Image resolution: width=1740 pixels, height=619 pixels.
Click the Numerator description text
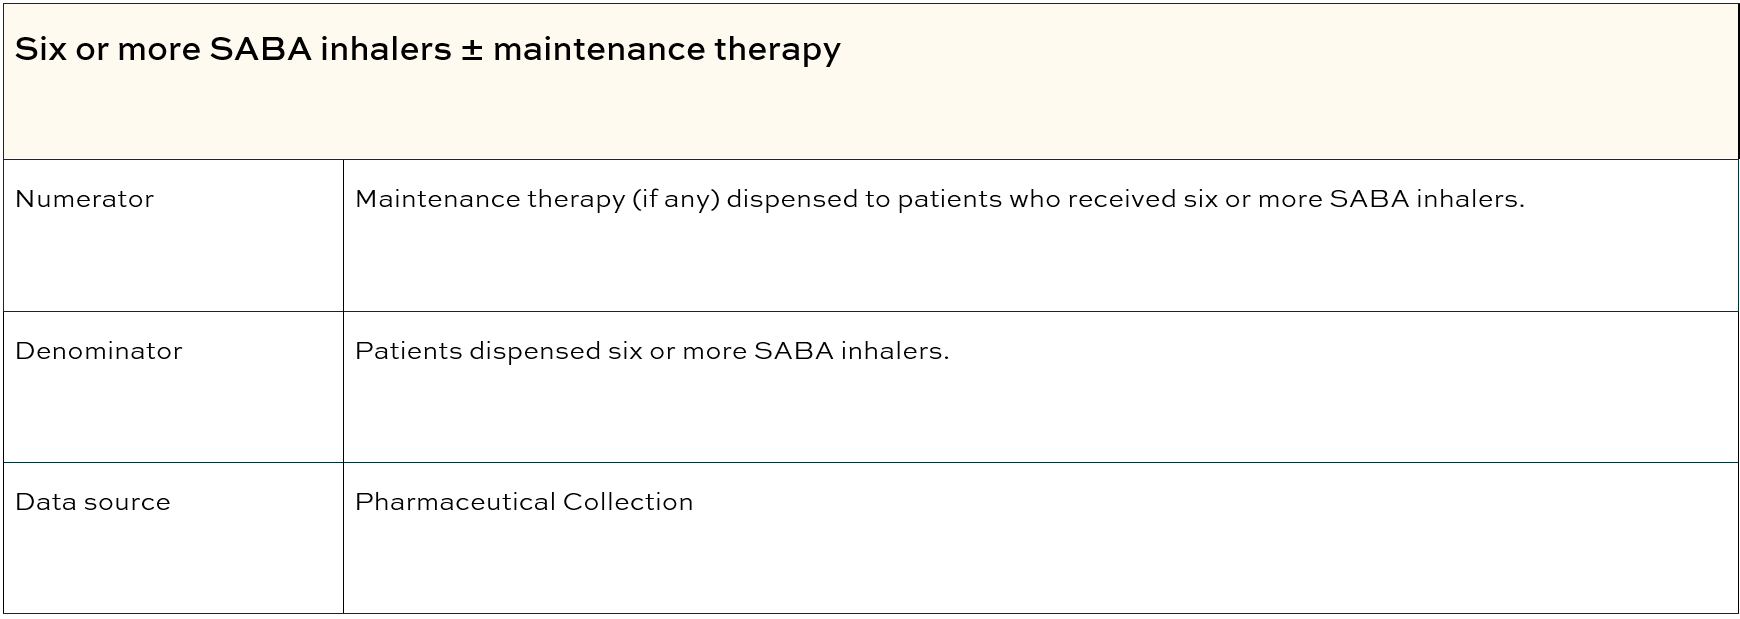point(939,199)
